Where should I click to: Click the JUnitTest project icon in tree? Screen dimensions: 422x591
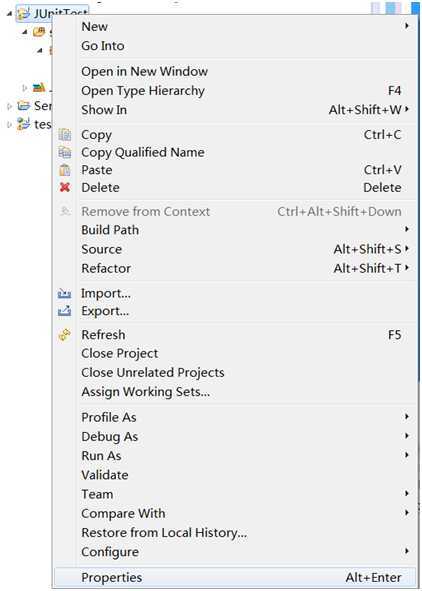(x=23, y=14)
